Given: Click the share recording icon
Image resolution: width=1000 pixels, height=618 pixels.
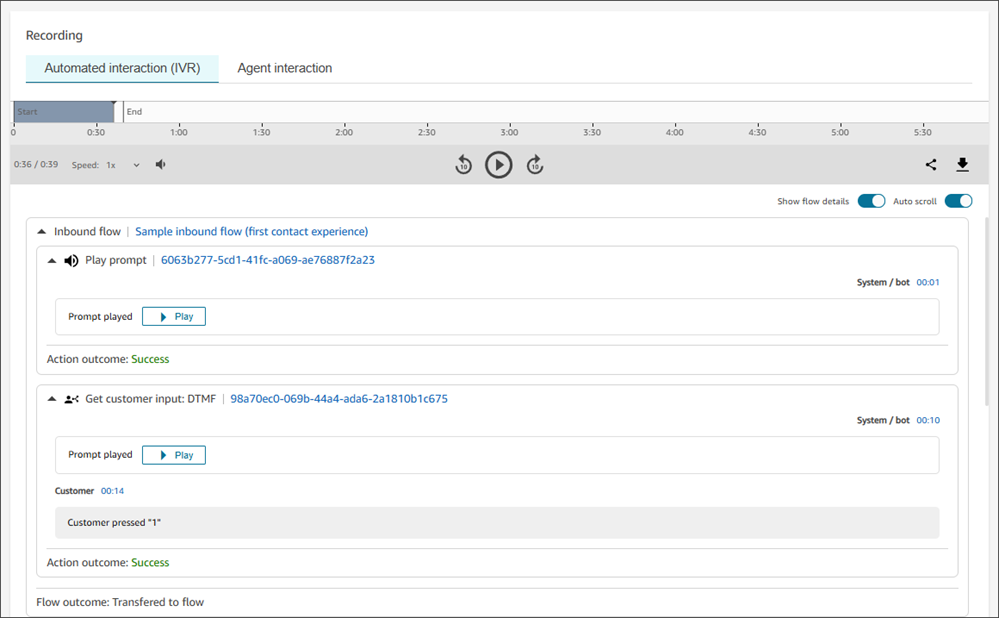Looking at the screenshot, I should click(931, 165).
